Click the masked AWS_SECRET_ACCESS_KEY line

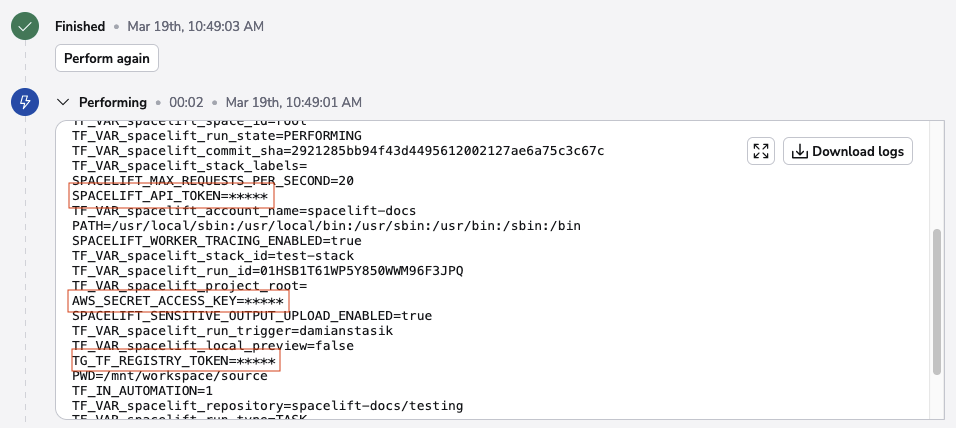179,301
